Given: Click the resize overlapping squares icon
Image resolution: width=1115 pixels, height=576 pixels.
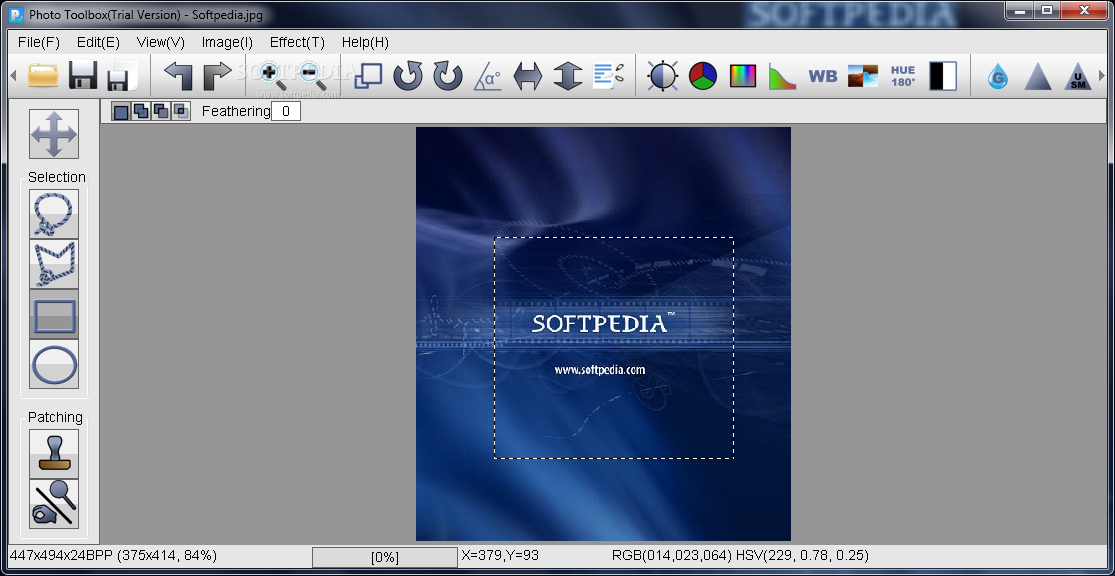Looking at the screenshot, I should point(368,75).
